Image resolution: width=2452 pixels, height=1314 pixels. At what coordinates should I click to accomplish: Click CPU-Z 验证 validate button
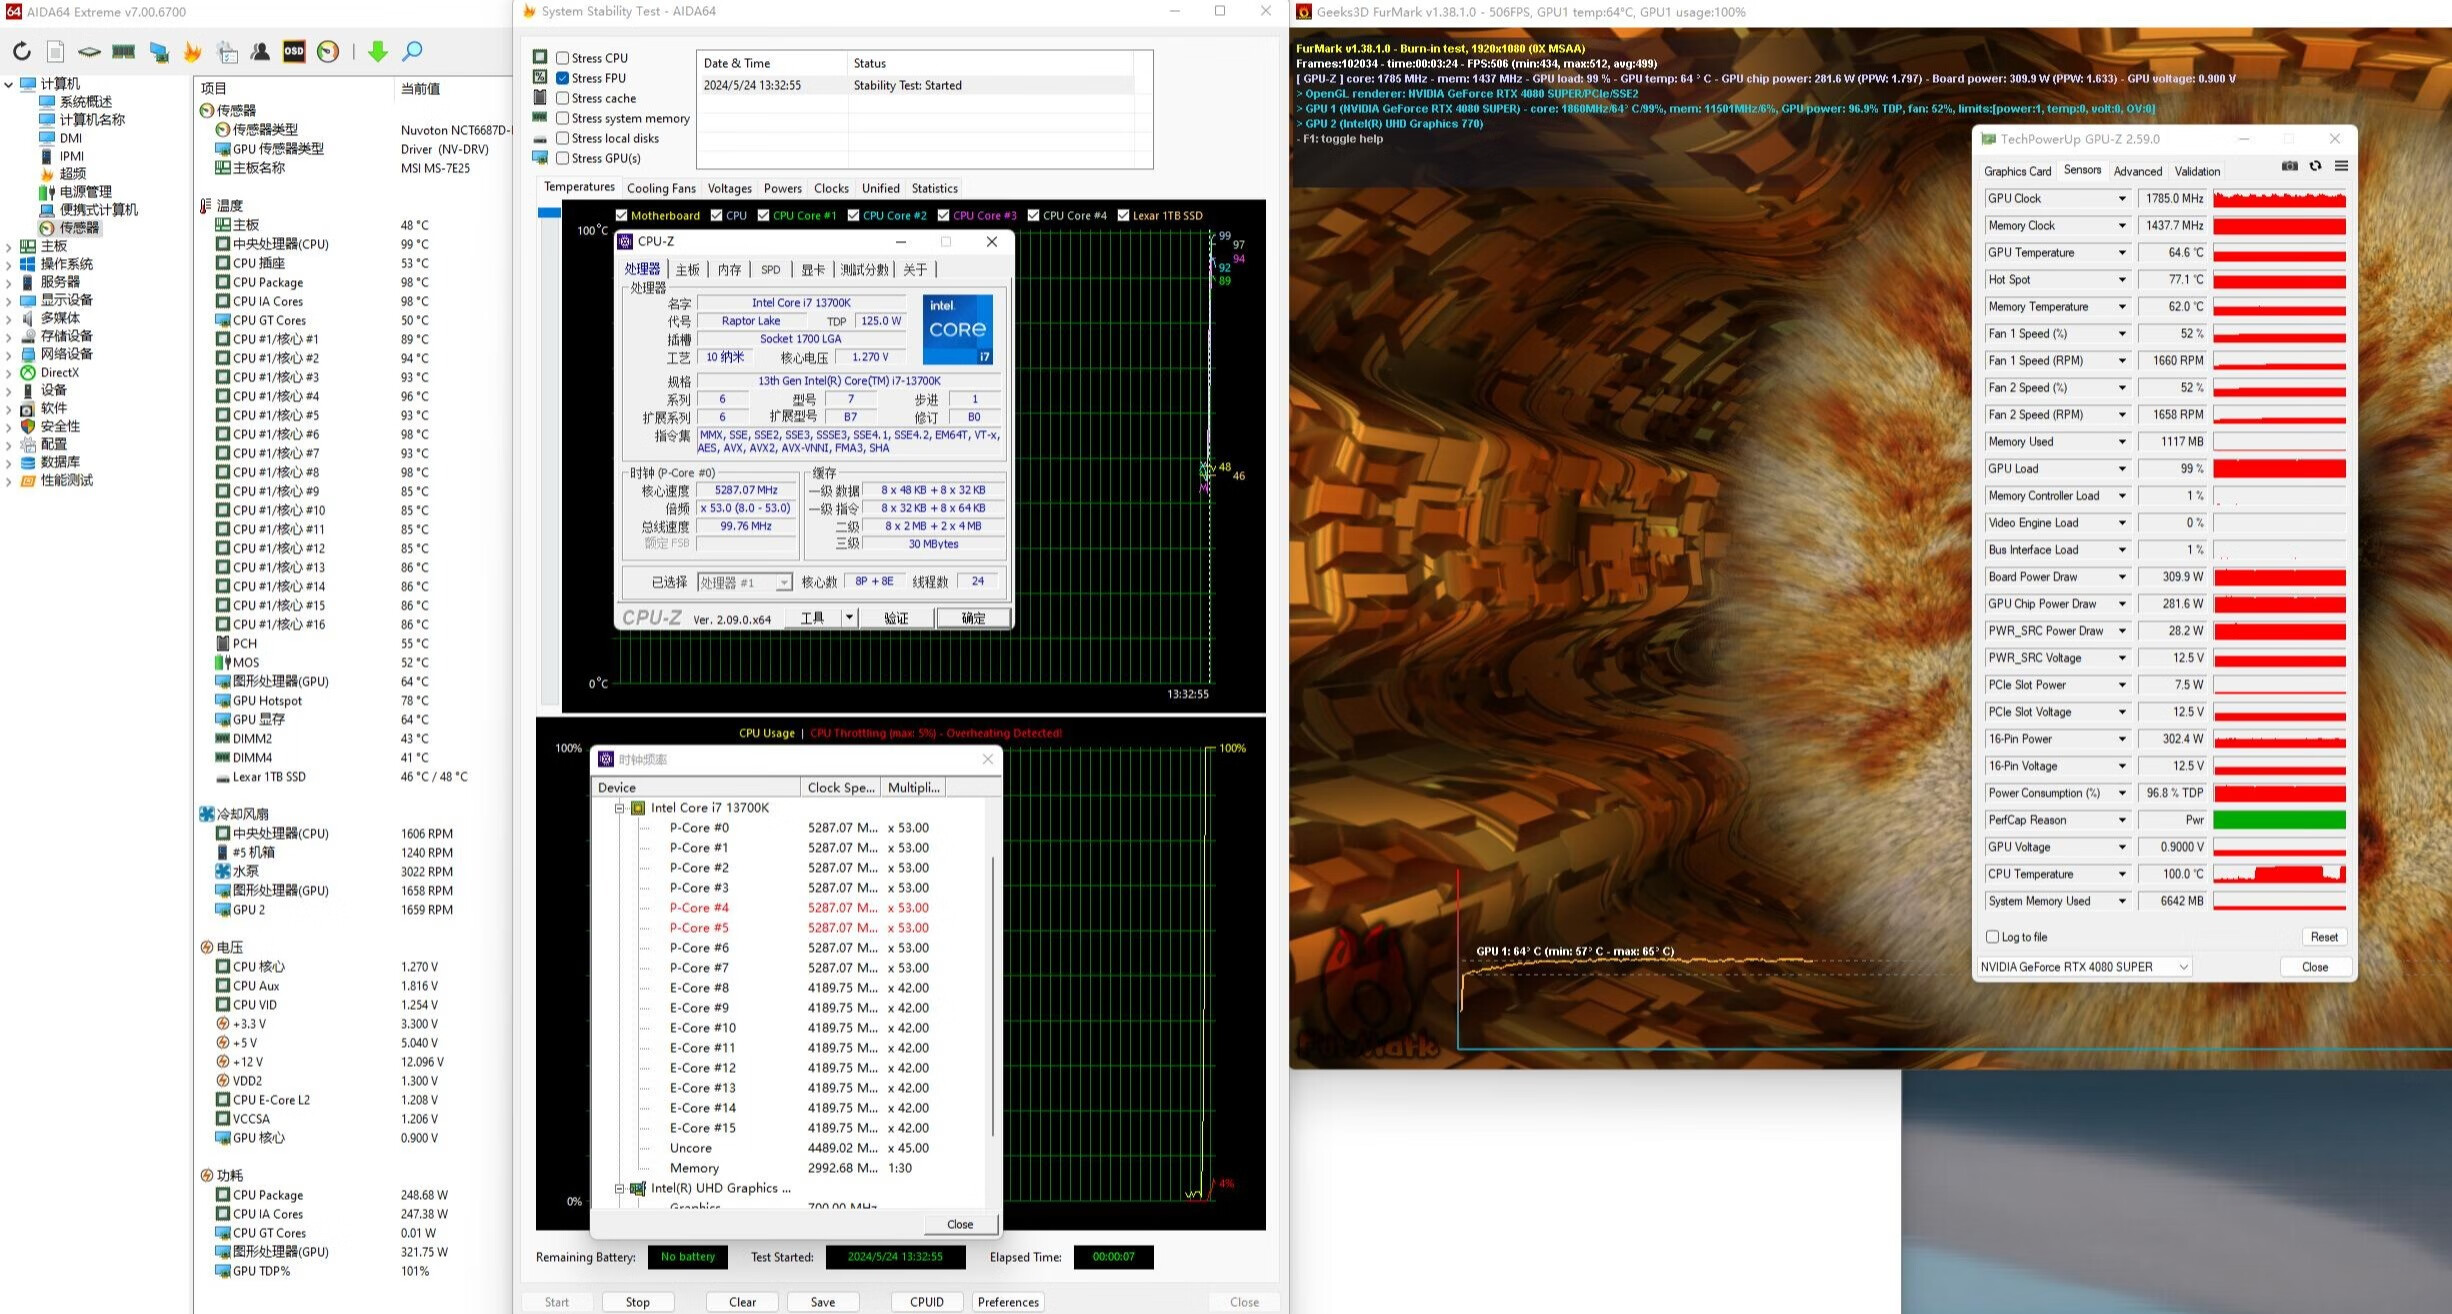pos(896,618)
